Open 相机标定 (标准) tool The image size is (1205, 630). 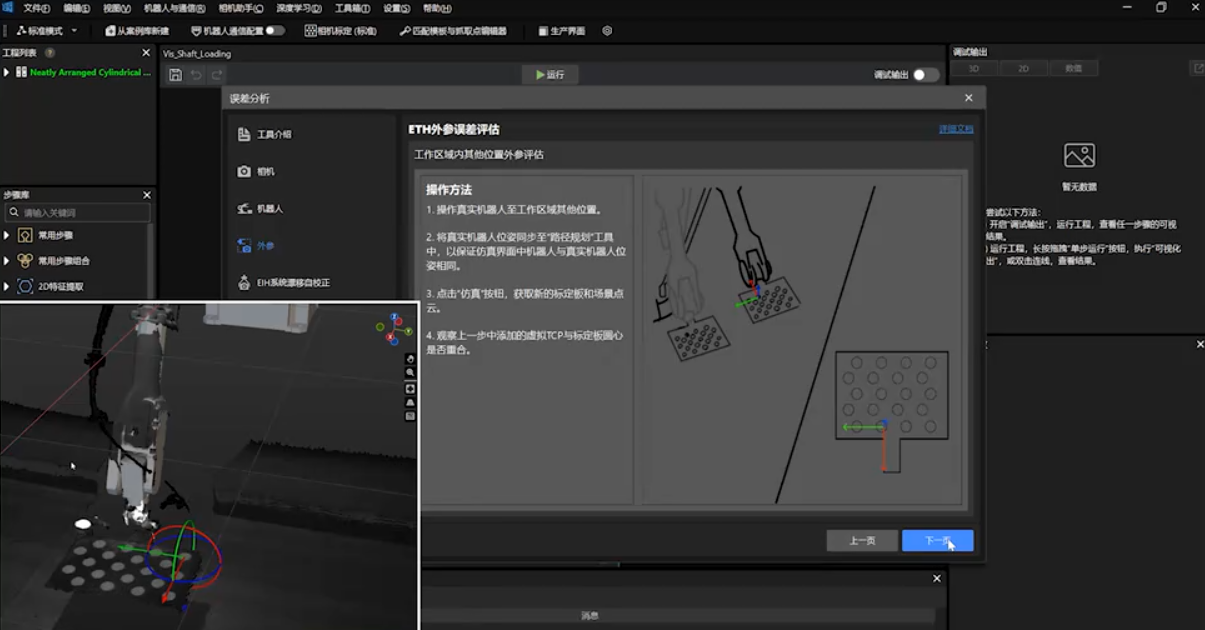tap(341, 31)
